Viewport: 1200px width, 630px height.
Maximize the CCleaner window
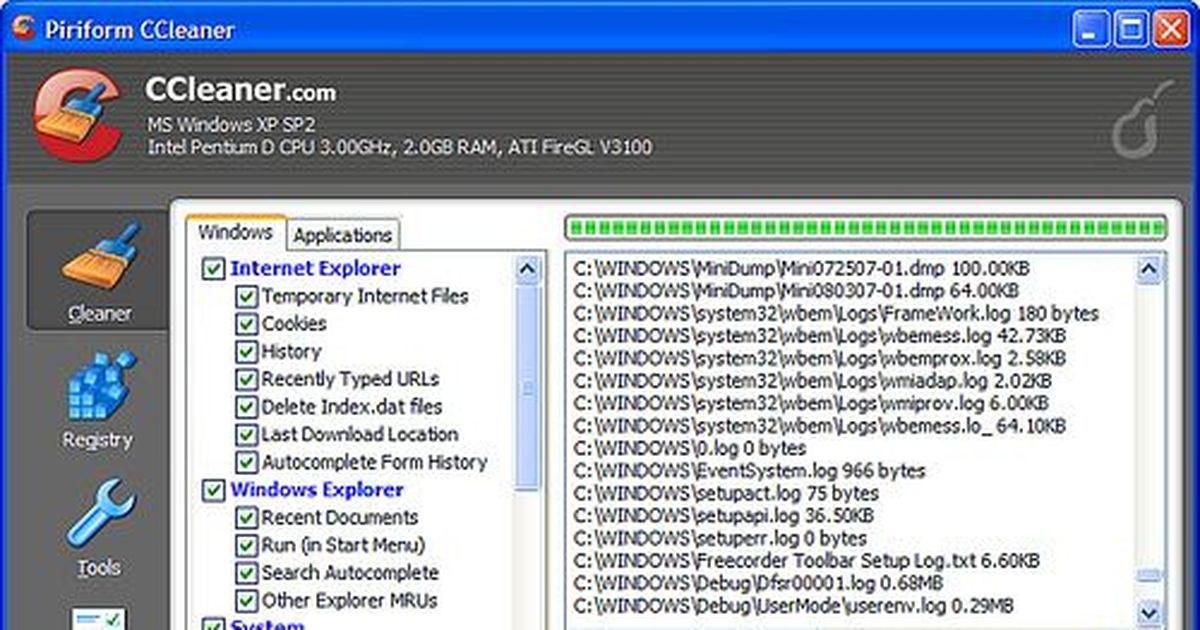click(1131, 29)
